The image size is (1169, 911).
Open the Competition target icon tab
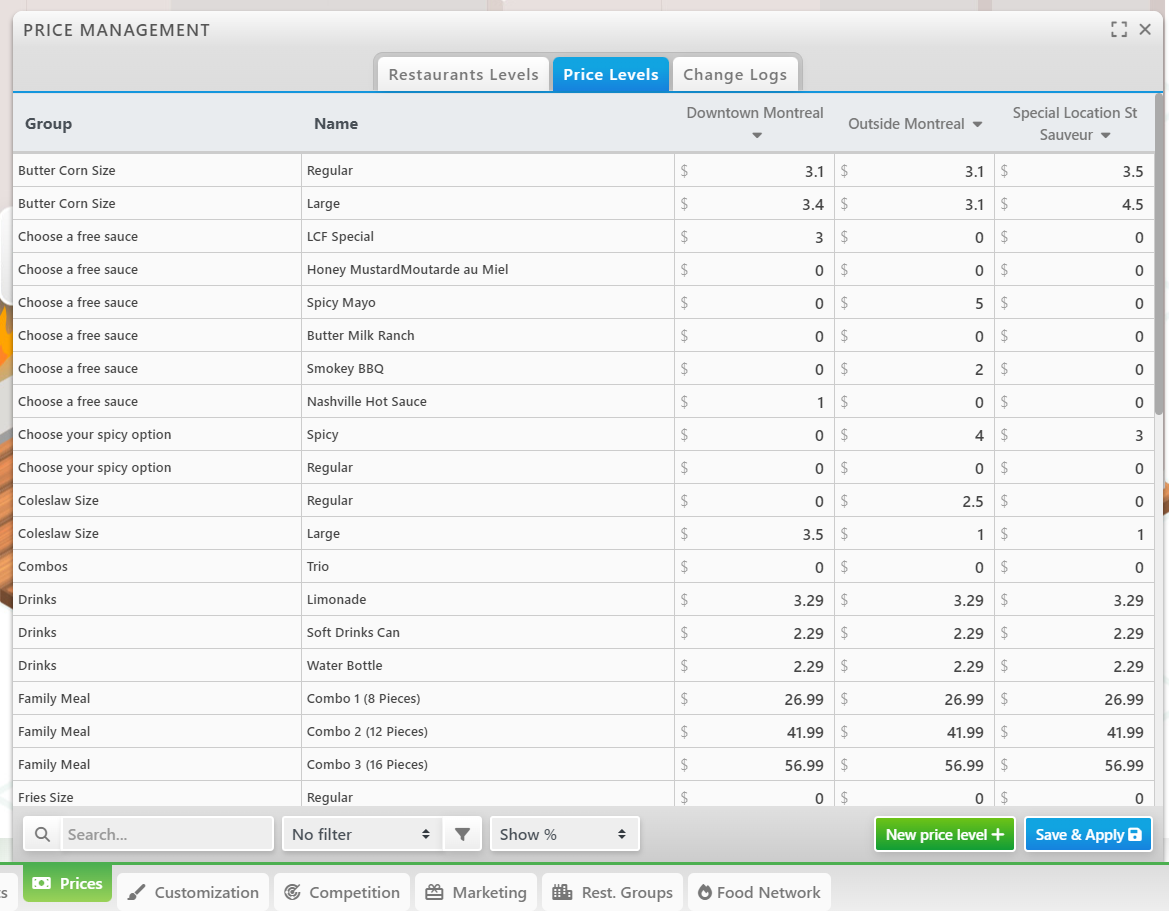[343, 892]
